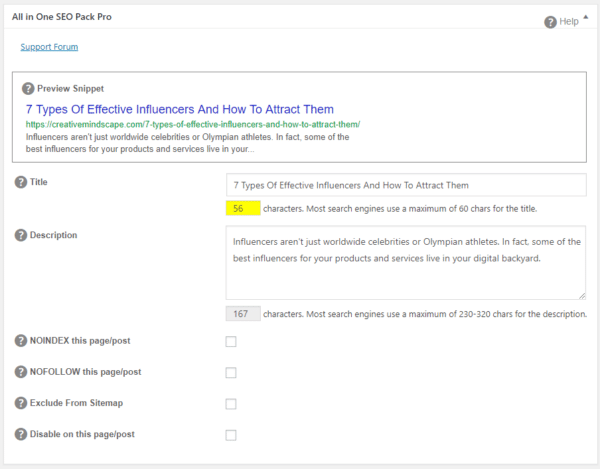
Task: Click the Preview Snippet label
Action: (x=70, y=89)
